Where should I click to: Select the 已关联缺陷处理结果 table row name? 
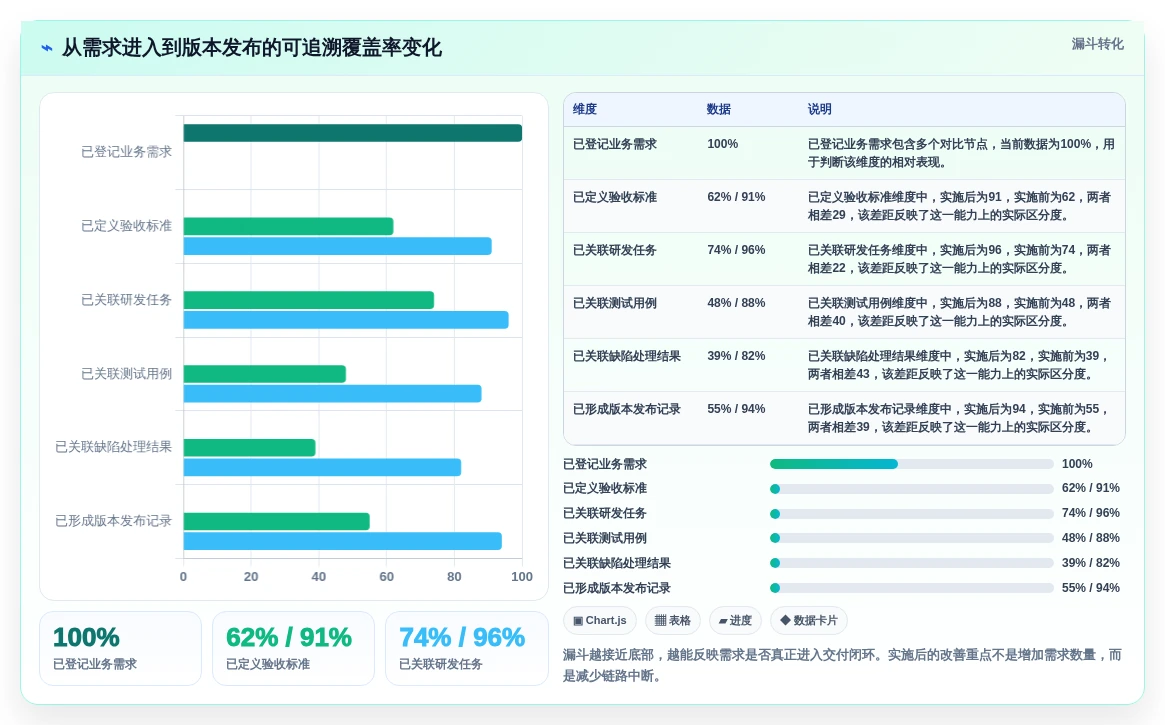click(626, 356)
